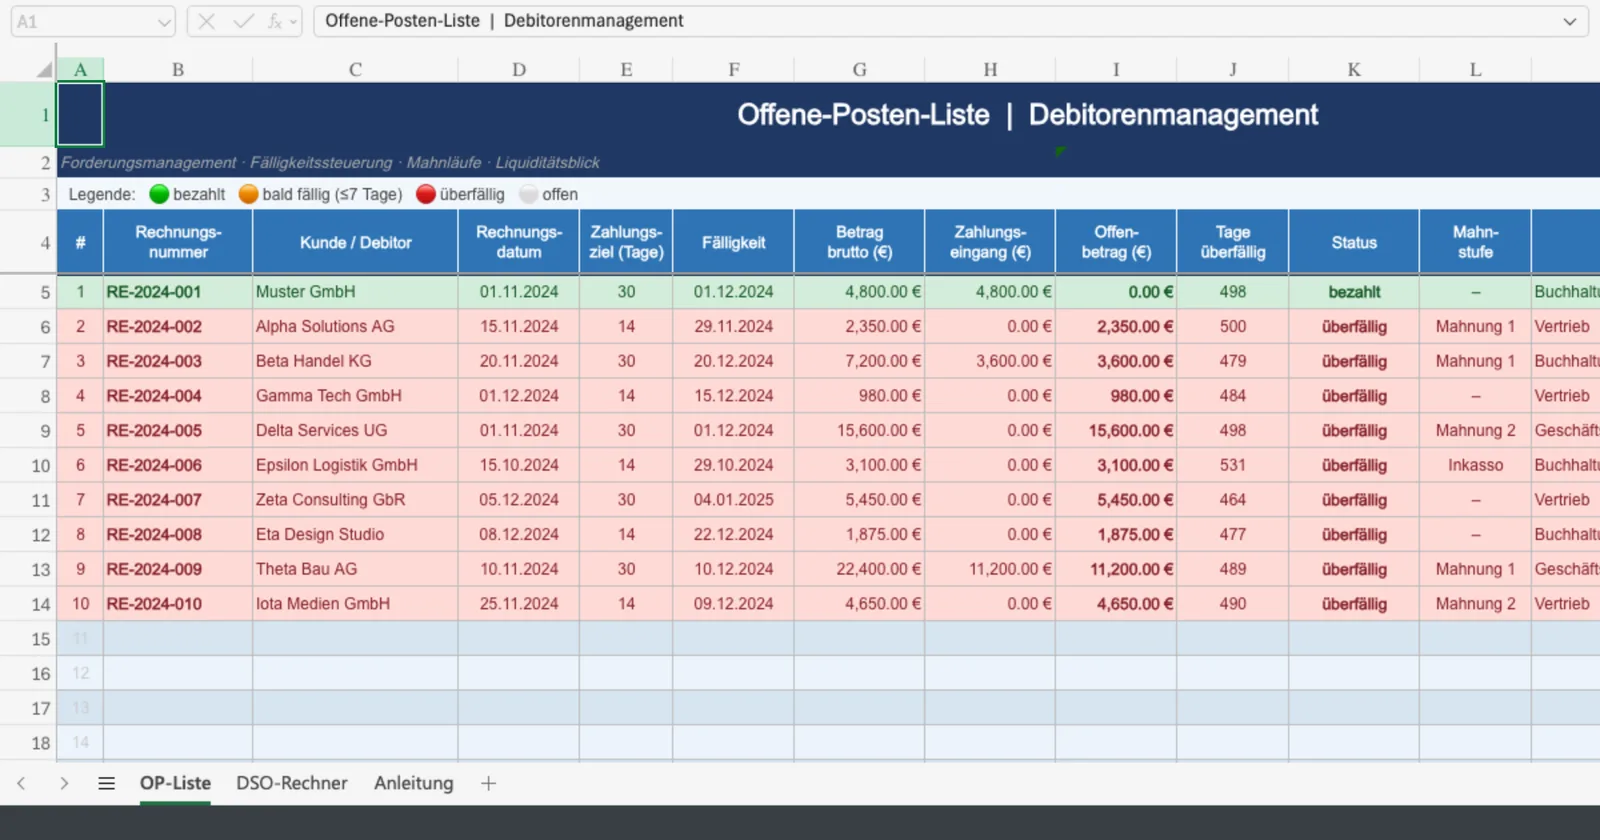Click the Legende: label cell
The image size is (1600, 840).
pos(102,194)
